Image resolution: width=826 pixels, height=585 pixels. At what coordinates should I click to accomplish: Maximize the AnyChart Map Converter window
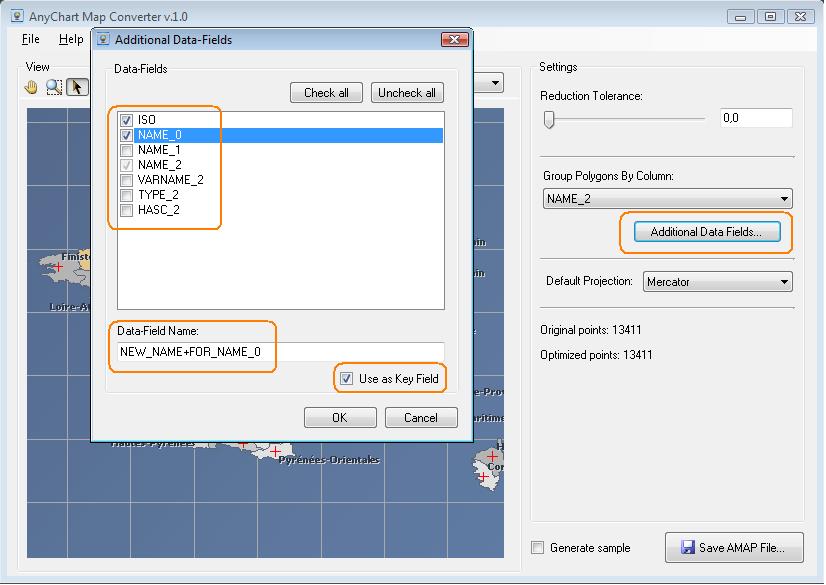770,16
